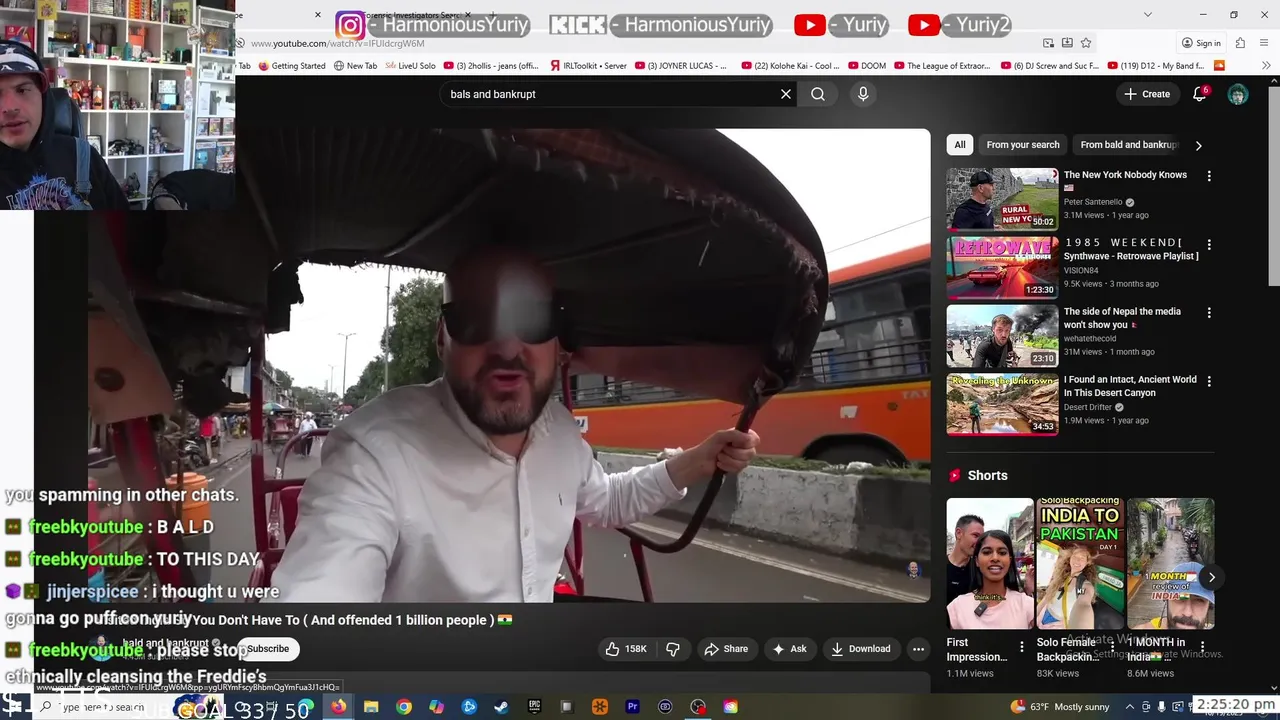Image resolution: width=1280 pixels, height=720 pixels.
Task: Show more filter chips with the right chevron
Action: coord(1198,145)
